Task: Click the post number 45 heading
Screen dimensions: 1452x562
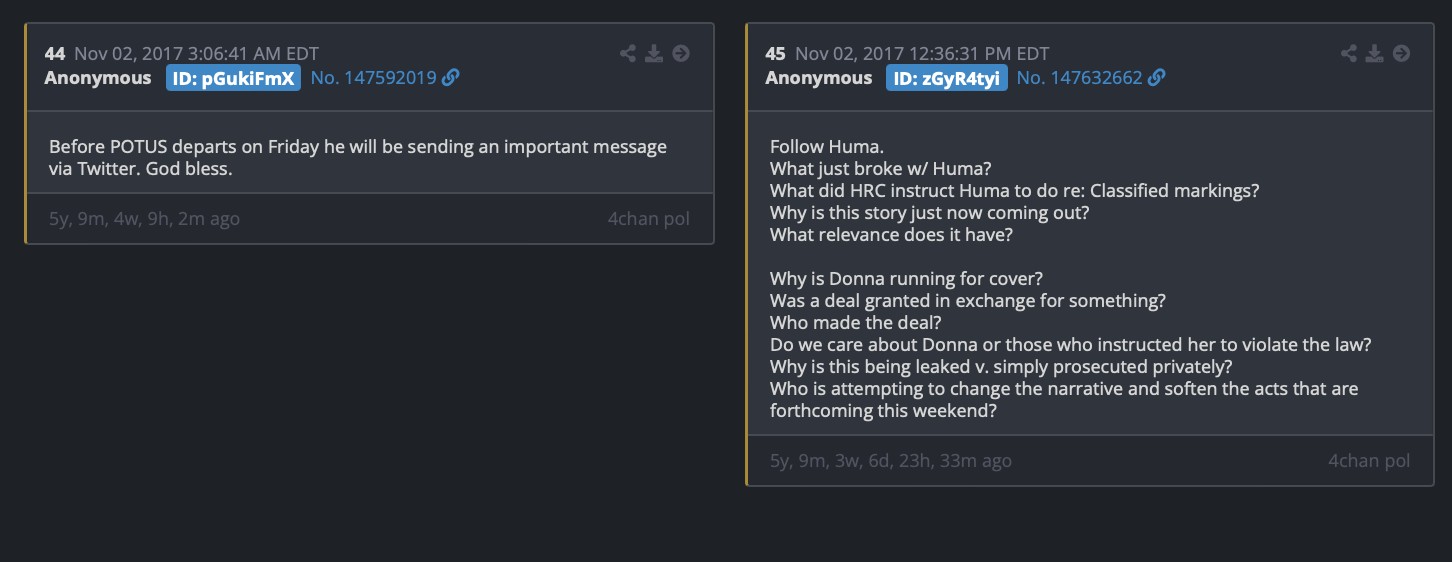Action: 776,54
